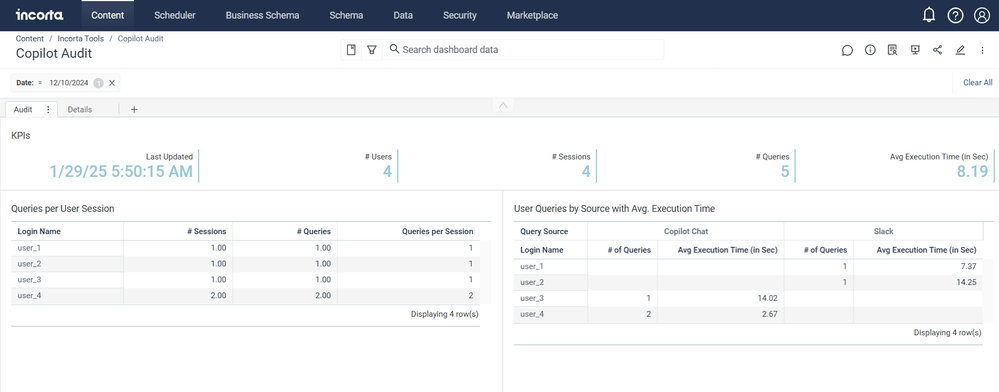Click the # Queries KPI value 5
Image resolution: width=999 pixels, height=392 pixels.
pos(784,171)
